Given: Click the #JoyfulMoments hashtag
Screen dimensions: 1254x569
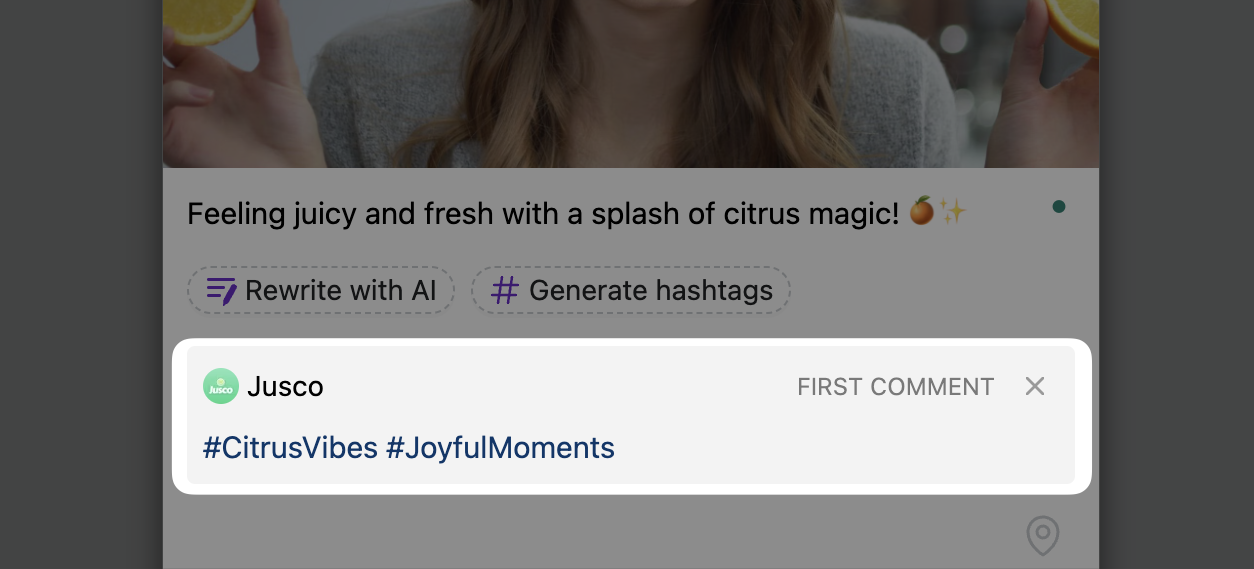Looking at the screenshot, I should [x=500, y=447].
